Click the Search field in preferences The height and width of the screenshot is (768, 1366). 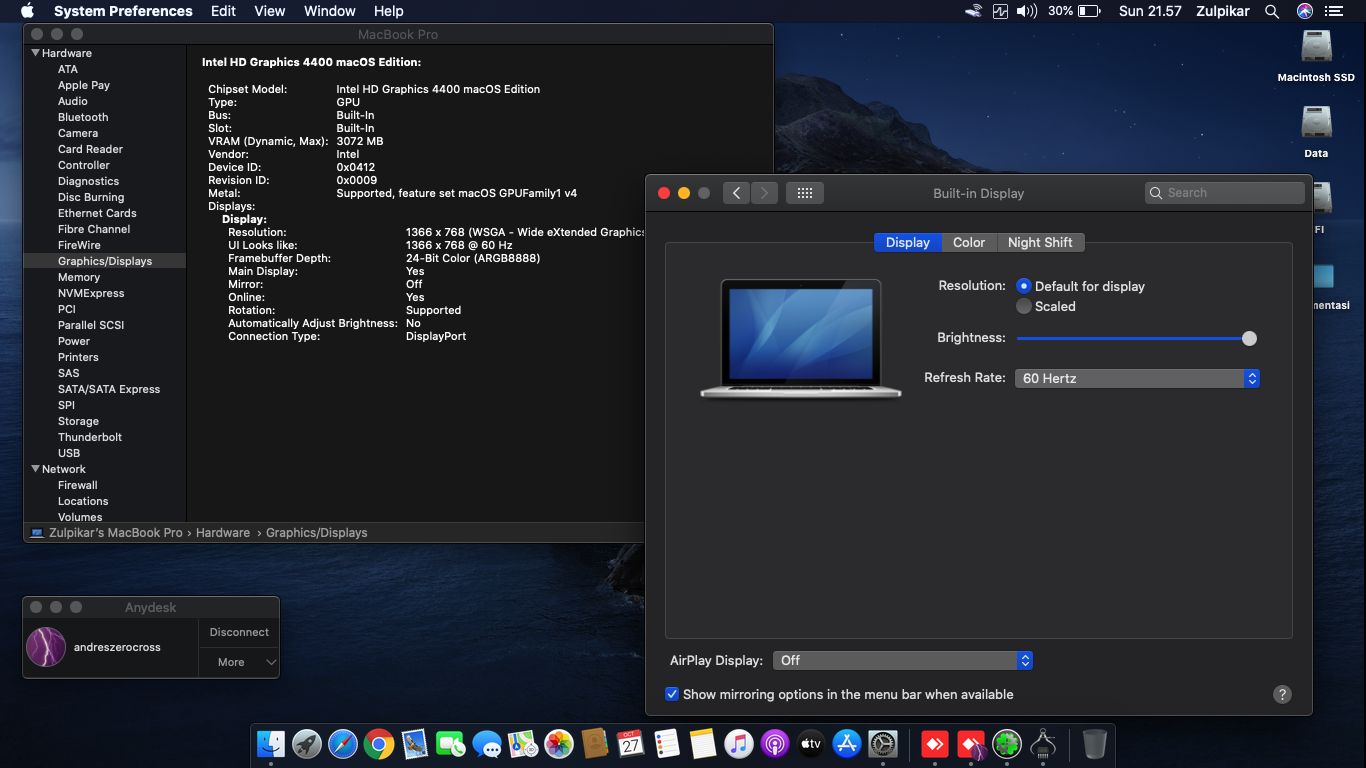[x=1225, y=193]
